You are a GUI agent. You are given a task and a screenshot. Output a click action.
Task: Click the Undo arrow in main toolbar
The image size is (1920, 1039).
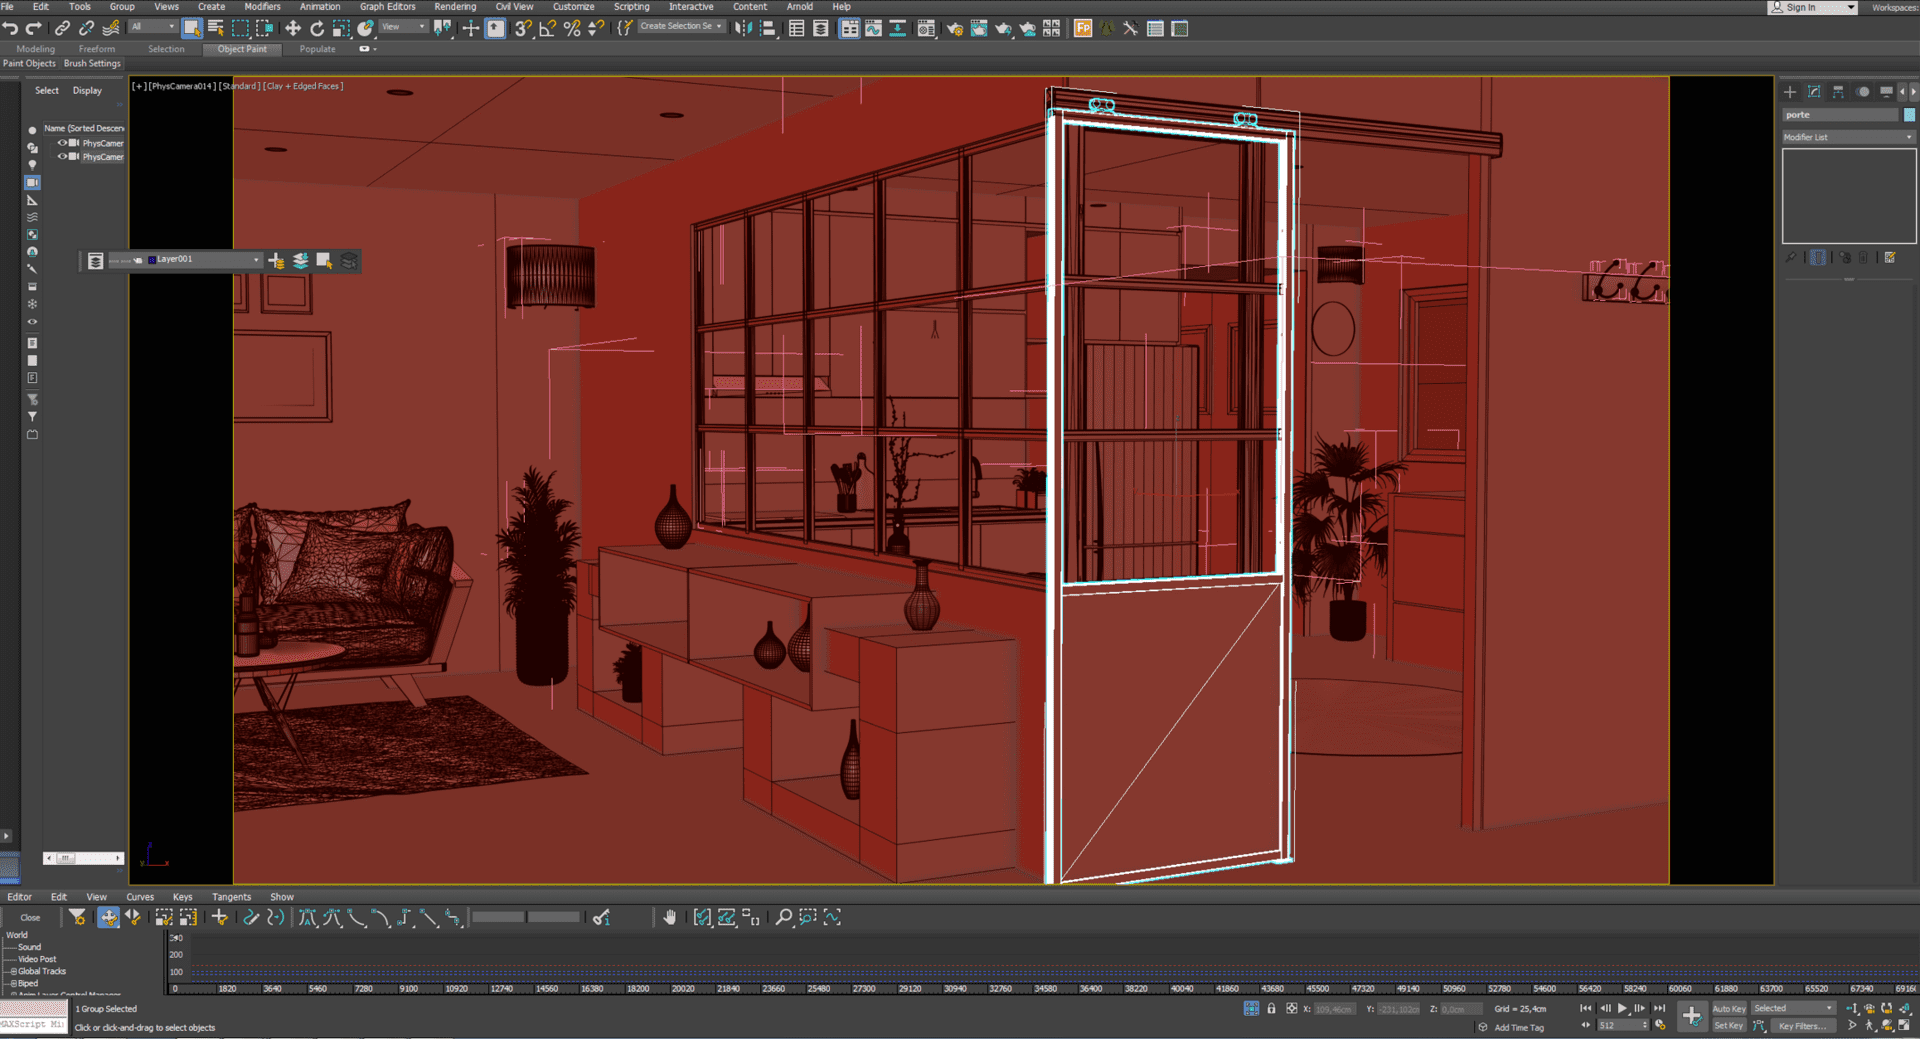11,29
